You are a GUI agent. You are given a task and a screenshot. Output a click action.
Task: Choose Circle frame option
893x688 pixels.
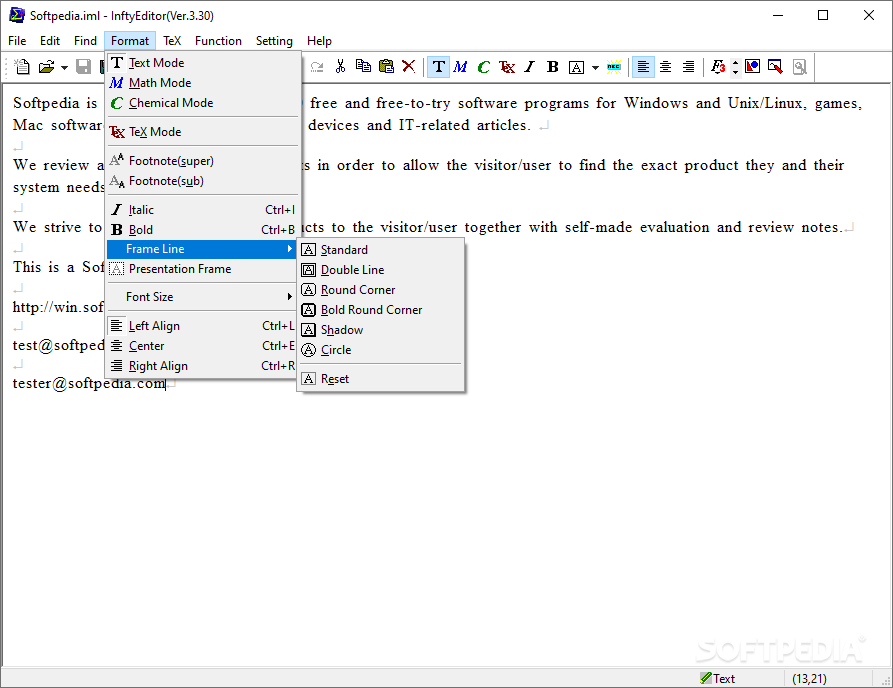click(380, 350)
